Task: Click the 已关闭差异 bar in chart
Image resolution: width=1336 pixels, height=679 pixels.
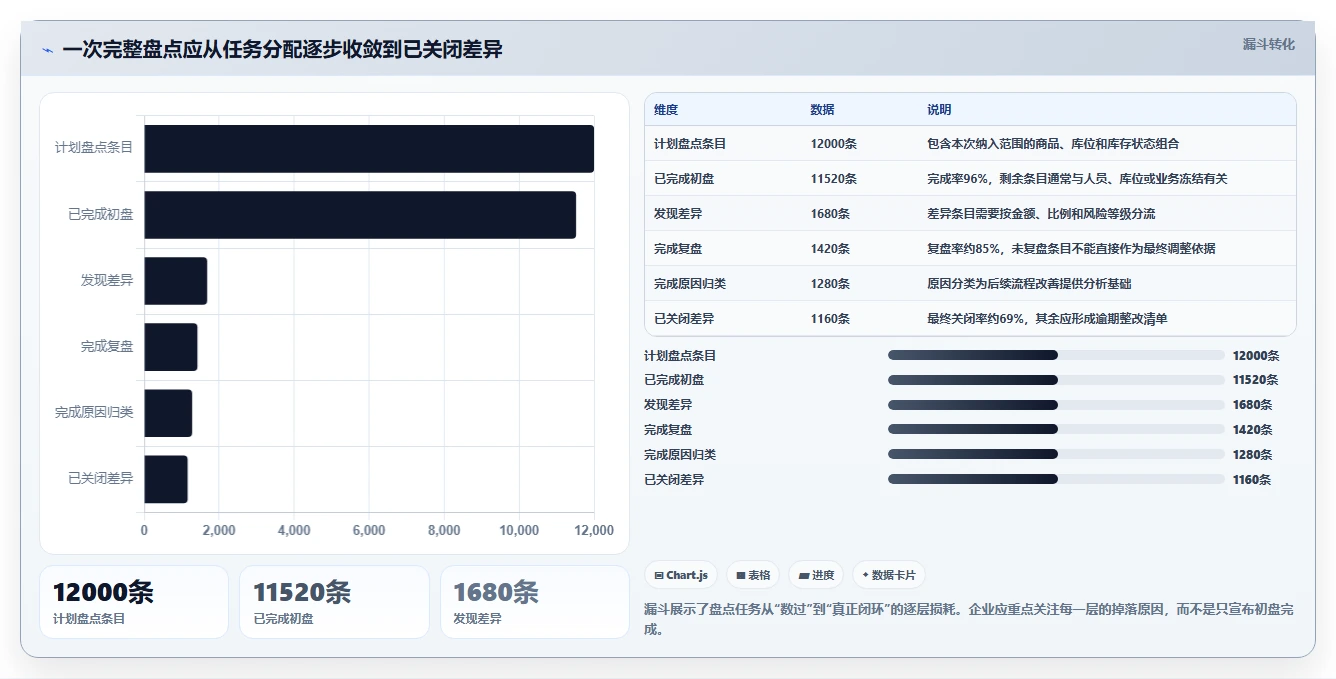Action: [166, 479]
